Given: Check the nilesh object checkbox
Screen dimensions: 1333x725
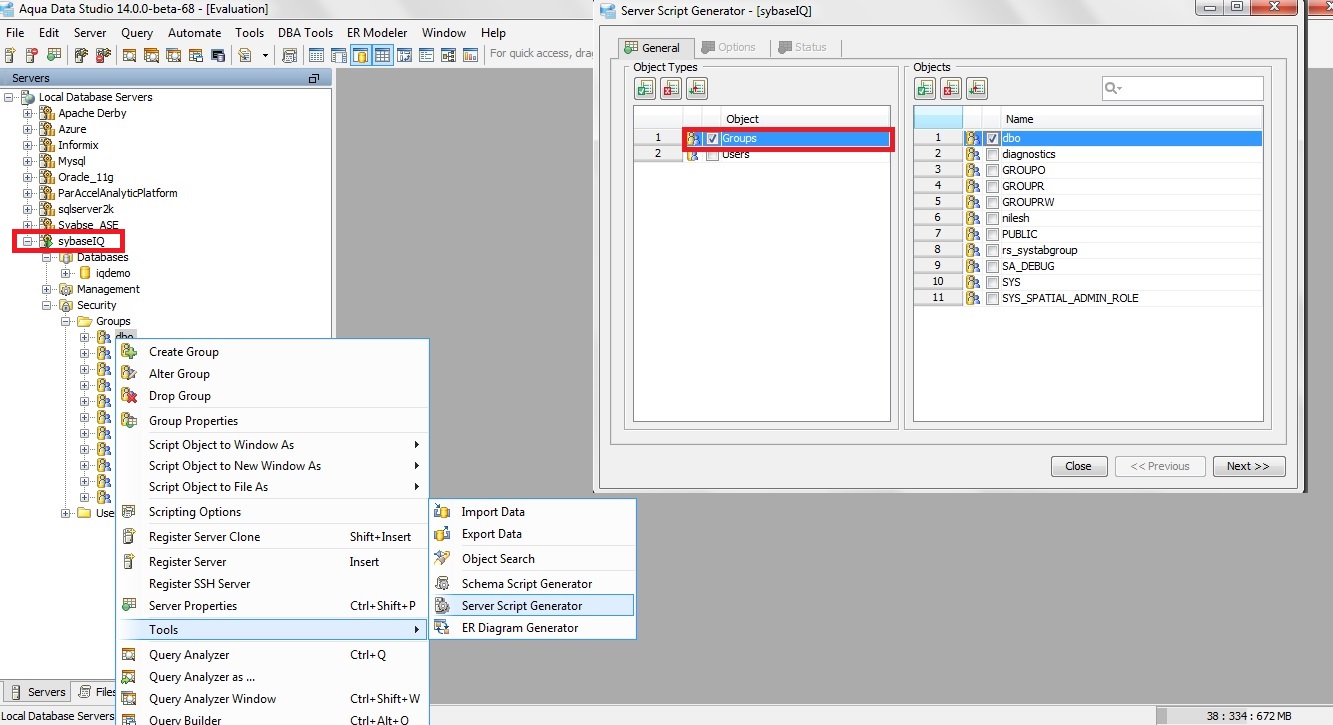Looking at the screenshot, I should click(992, 218).
